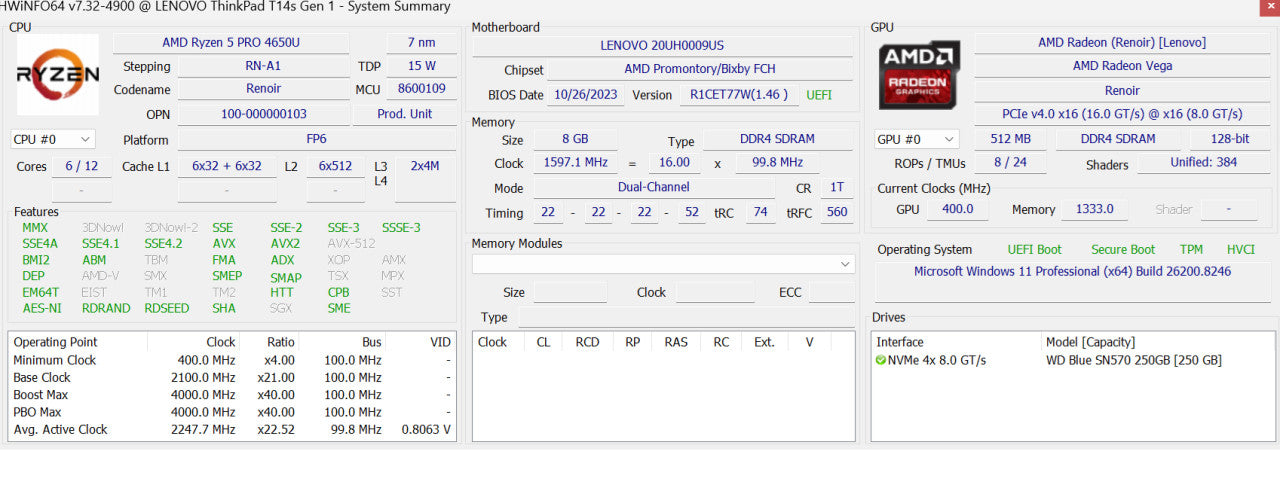Select the Minimum Clock row
Image resolution: width=1280 pixels, height=488 pixels.
232,360
